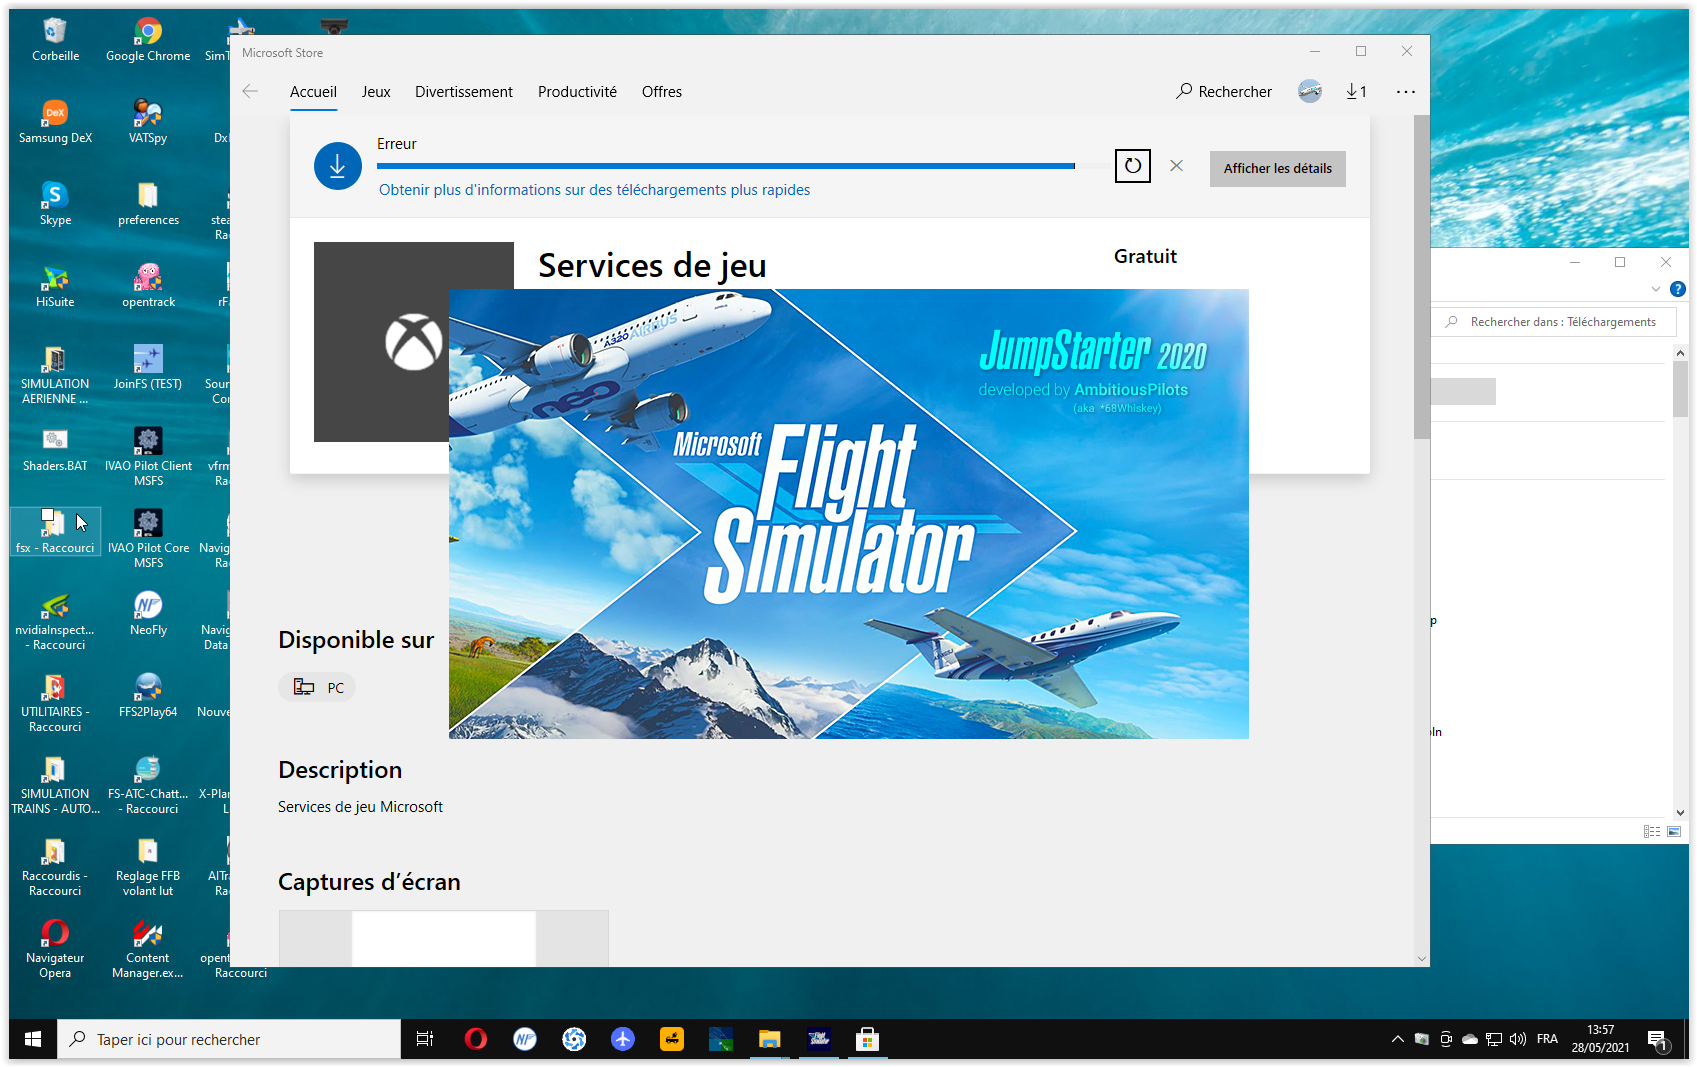Image resolution: width=1697 pixels, height=1067 pixels.
Task: Click the Store scrollbar down arrow
Action: 1422,959
